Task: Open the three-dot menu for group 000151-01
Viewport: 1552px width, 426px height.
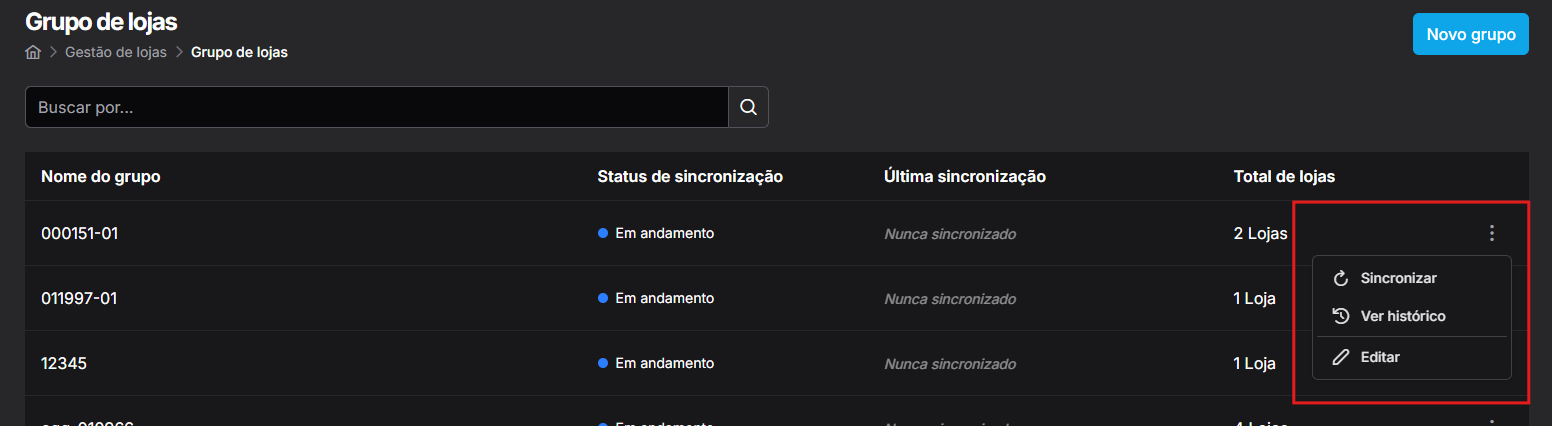Action: coord(1492,233)
